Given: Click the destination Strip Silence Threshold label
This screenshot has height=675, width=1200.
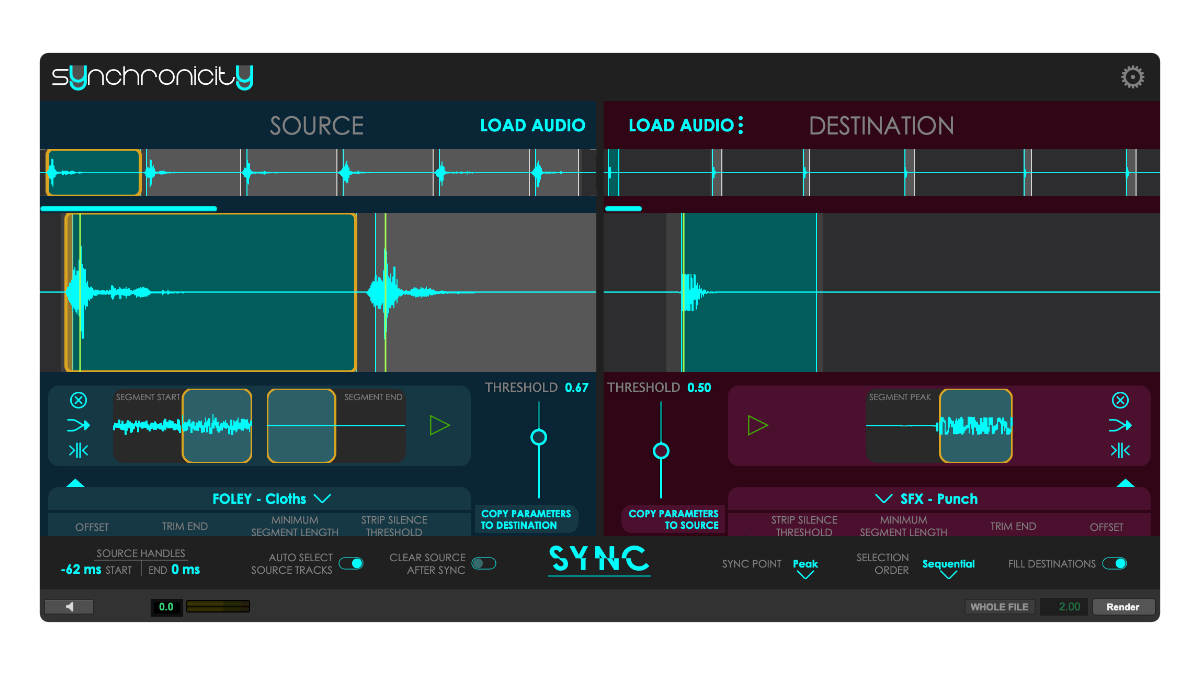Looking at the screenshot, I should 804,526.
